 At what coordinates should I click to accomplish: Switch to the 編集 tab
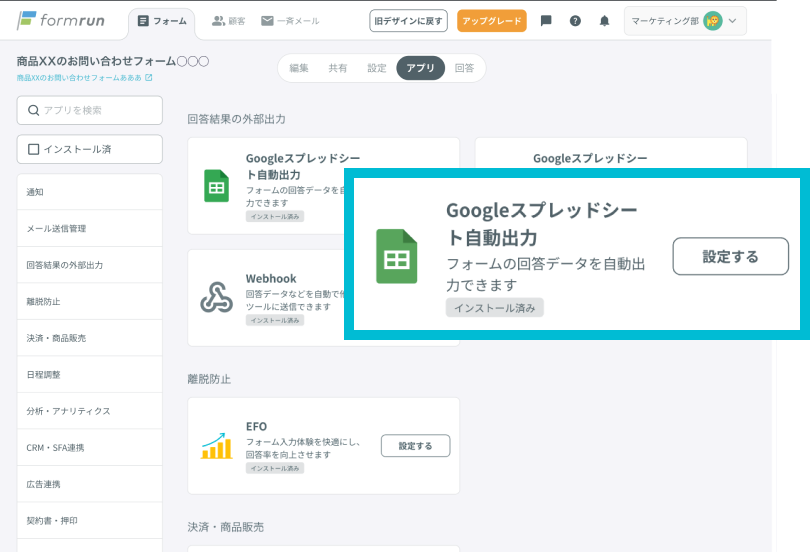point(299,68)
